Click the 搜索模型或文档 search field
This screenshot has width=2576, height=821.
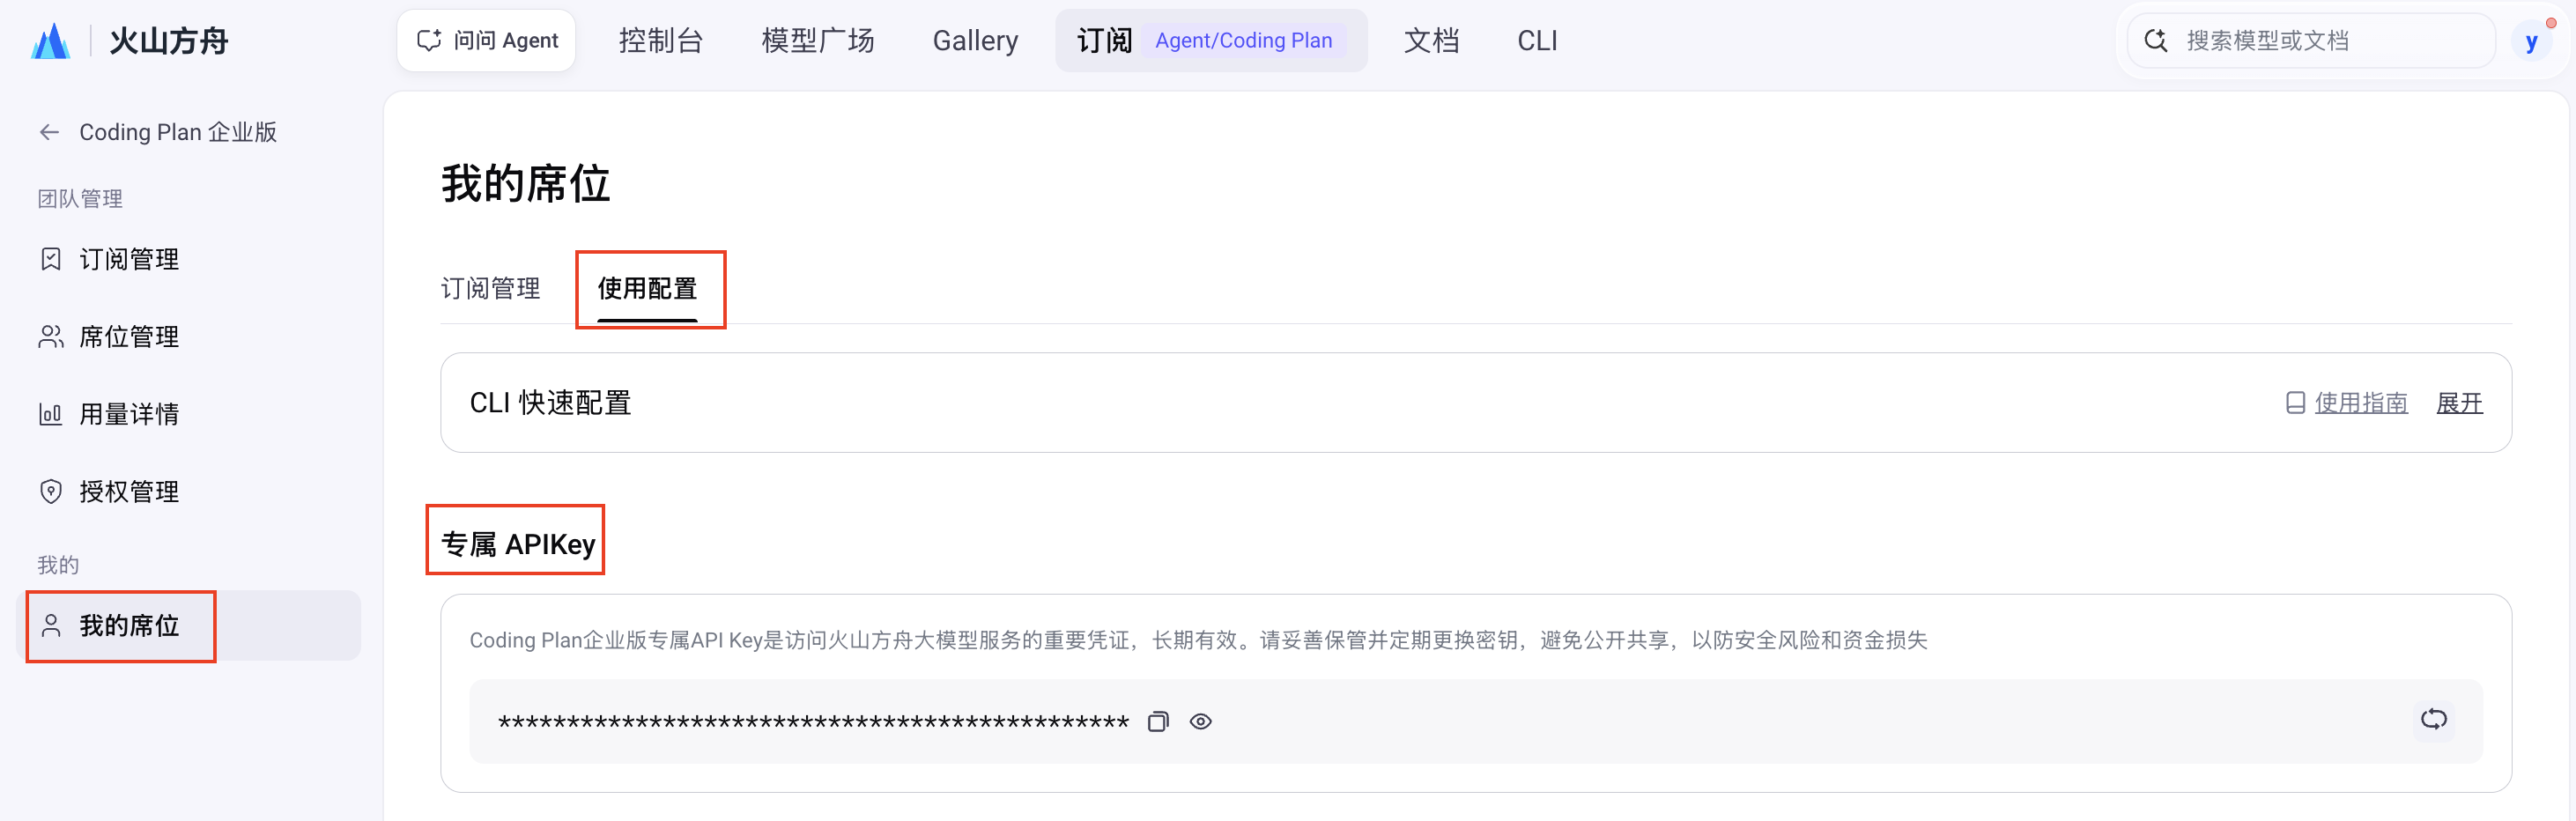2311,41
